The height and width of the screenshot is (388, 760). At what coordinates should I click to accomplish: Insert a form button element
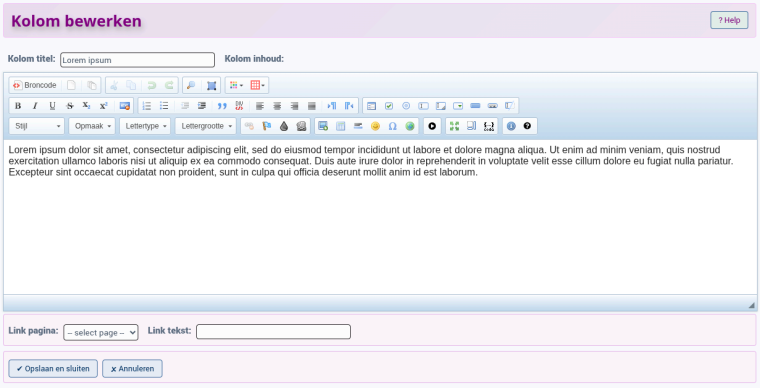coord(475,106)
